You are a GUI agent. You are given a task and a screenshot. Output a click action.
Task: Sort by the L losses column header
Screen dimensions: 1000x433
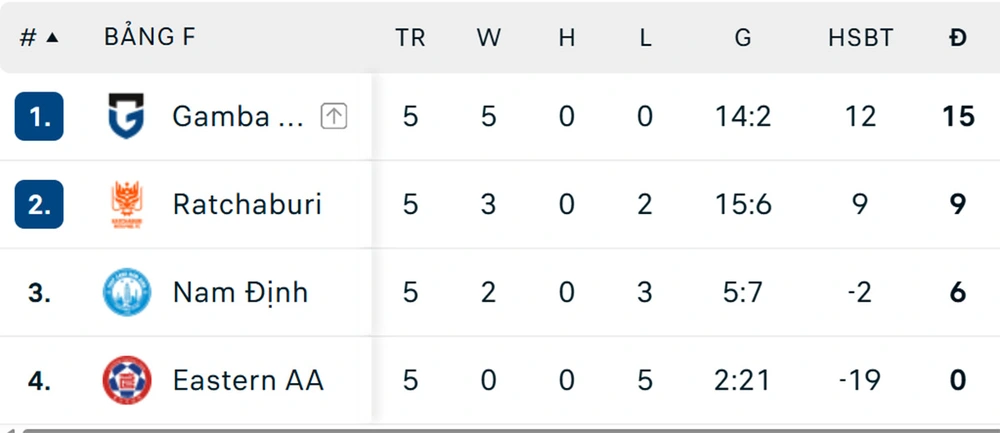pos(645,38)
